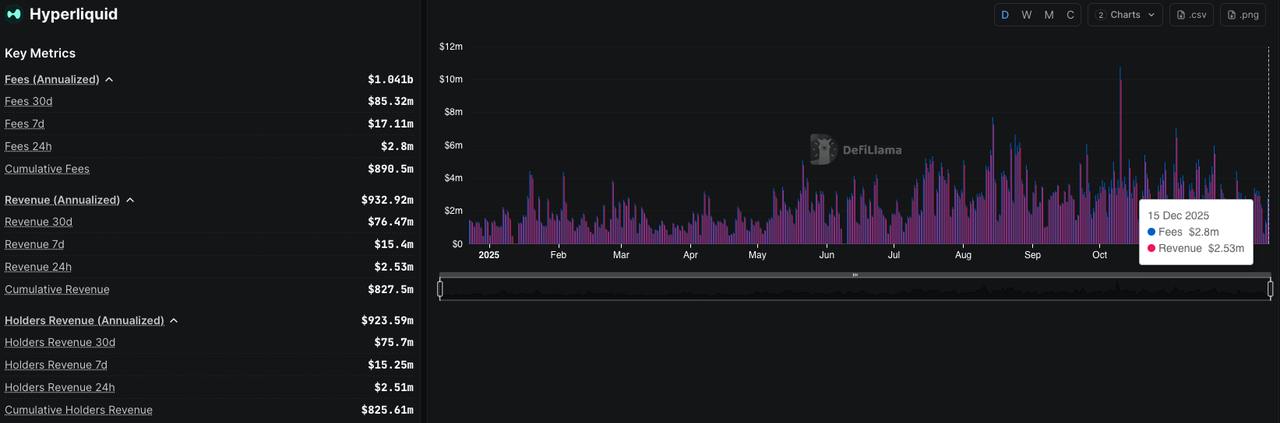This screenshot has width=1280, height=423.
Task: Click the $932.92m annualized revenue value
Action: click(387, 200)
